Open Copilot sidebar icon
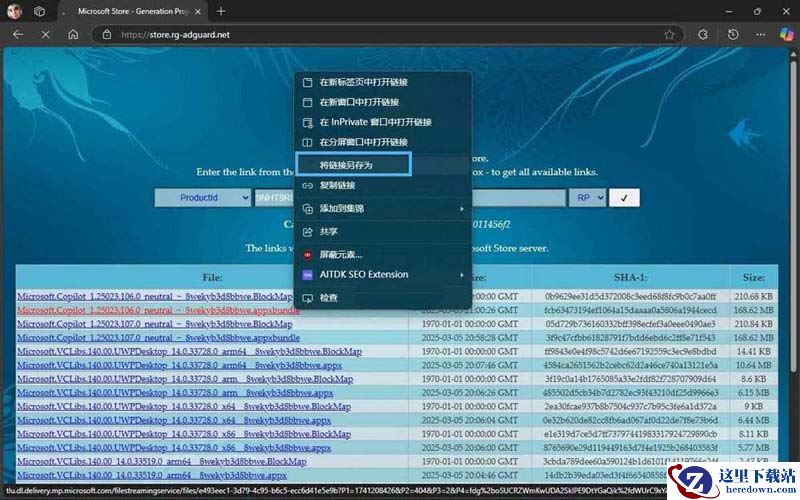 pyautogui.click(x=787, y=35)
